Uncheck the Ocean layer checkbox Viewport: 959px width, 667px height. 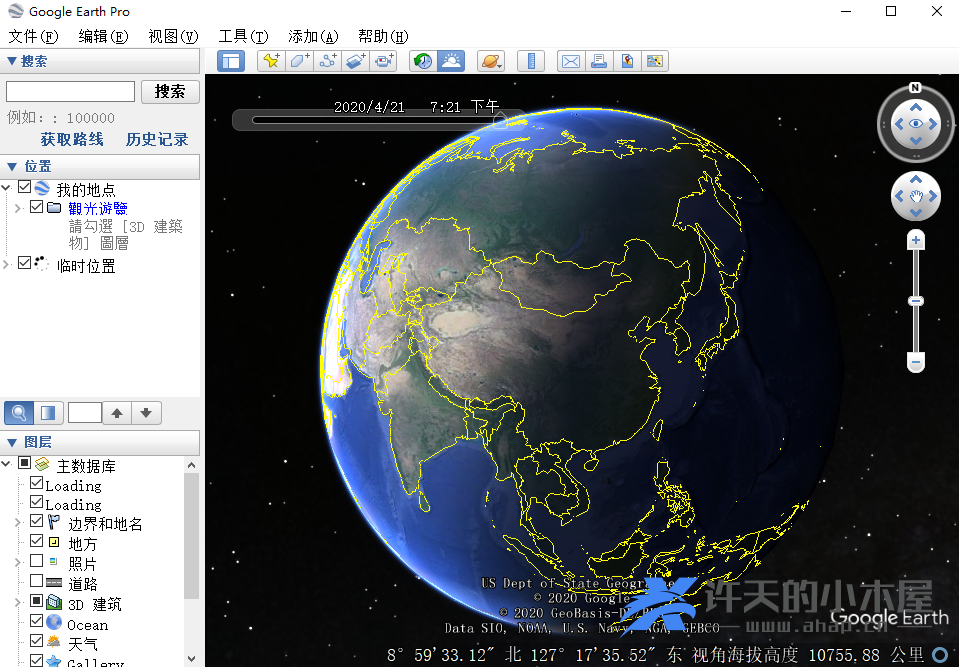[37, 621]
